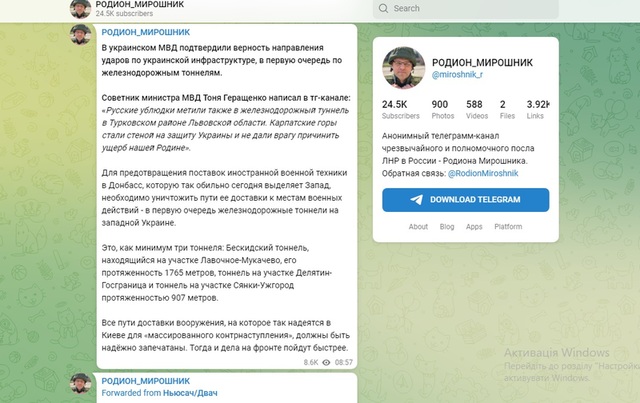Open the Blog footer link

click(446, 227)
